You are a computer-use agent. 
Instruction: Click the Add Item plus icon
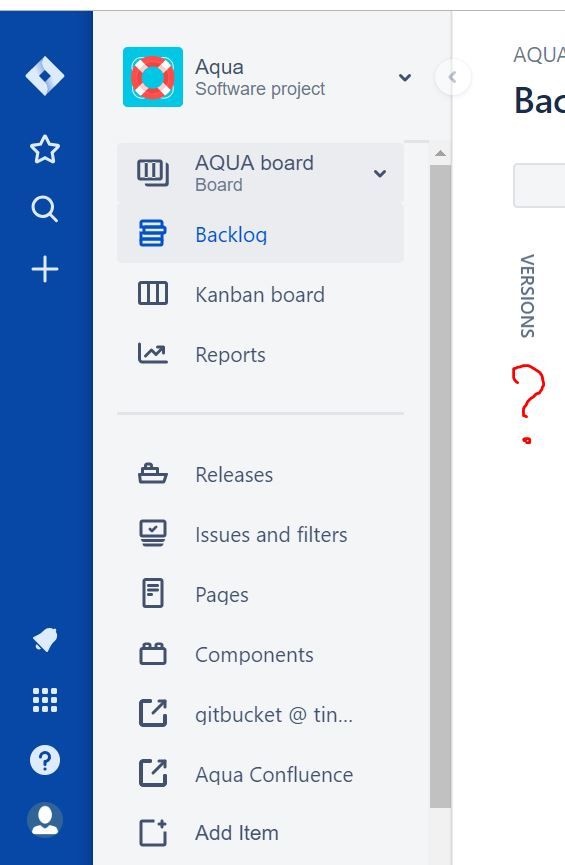point(153,832)
